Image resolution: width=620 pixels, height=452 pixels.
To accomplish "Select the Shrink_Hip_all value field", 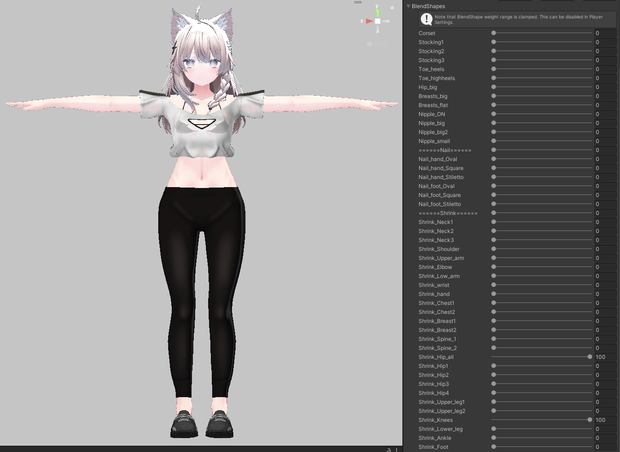I will click(x=605, y=357).
